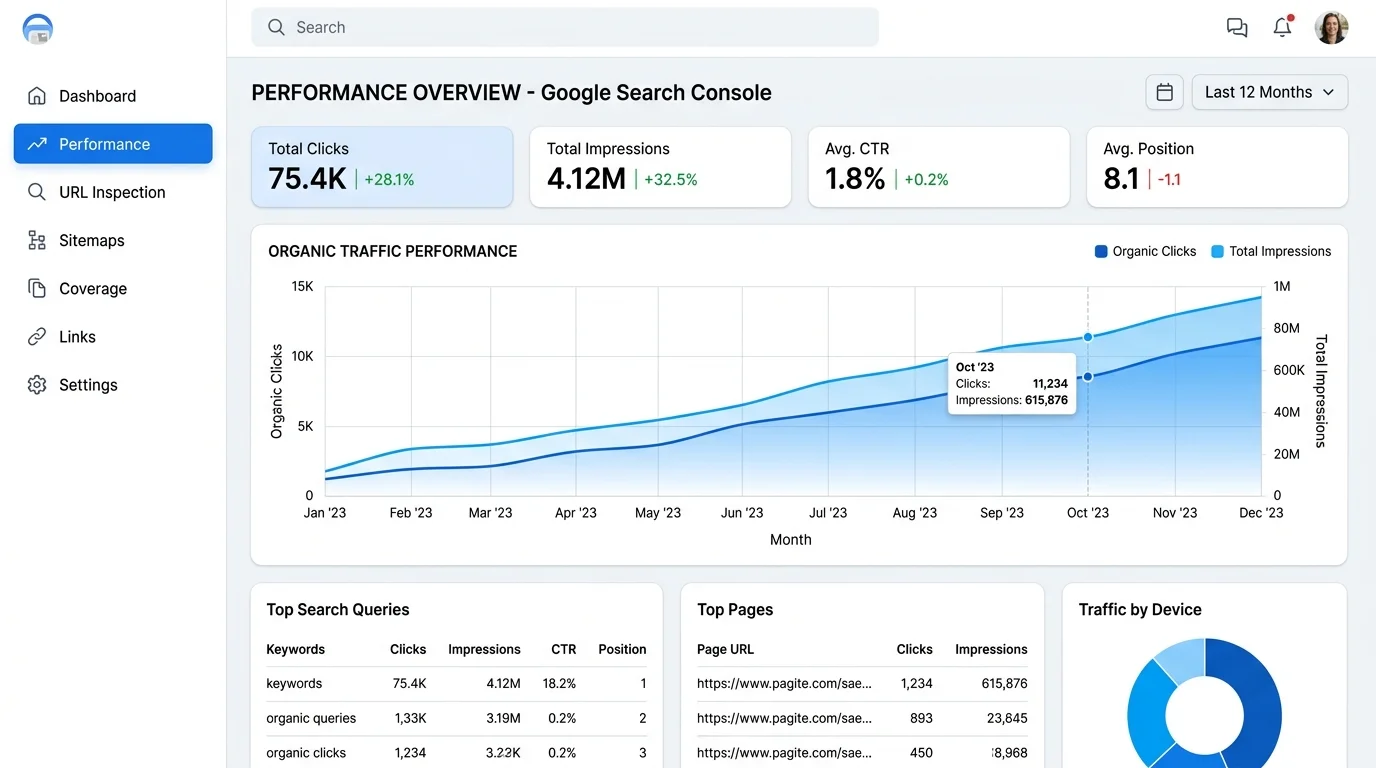Image resolution: width=1376 pixels, height=768 pixels.
Task: Click the Oct '23 clicks data point
Action: click(1088, 377)
